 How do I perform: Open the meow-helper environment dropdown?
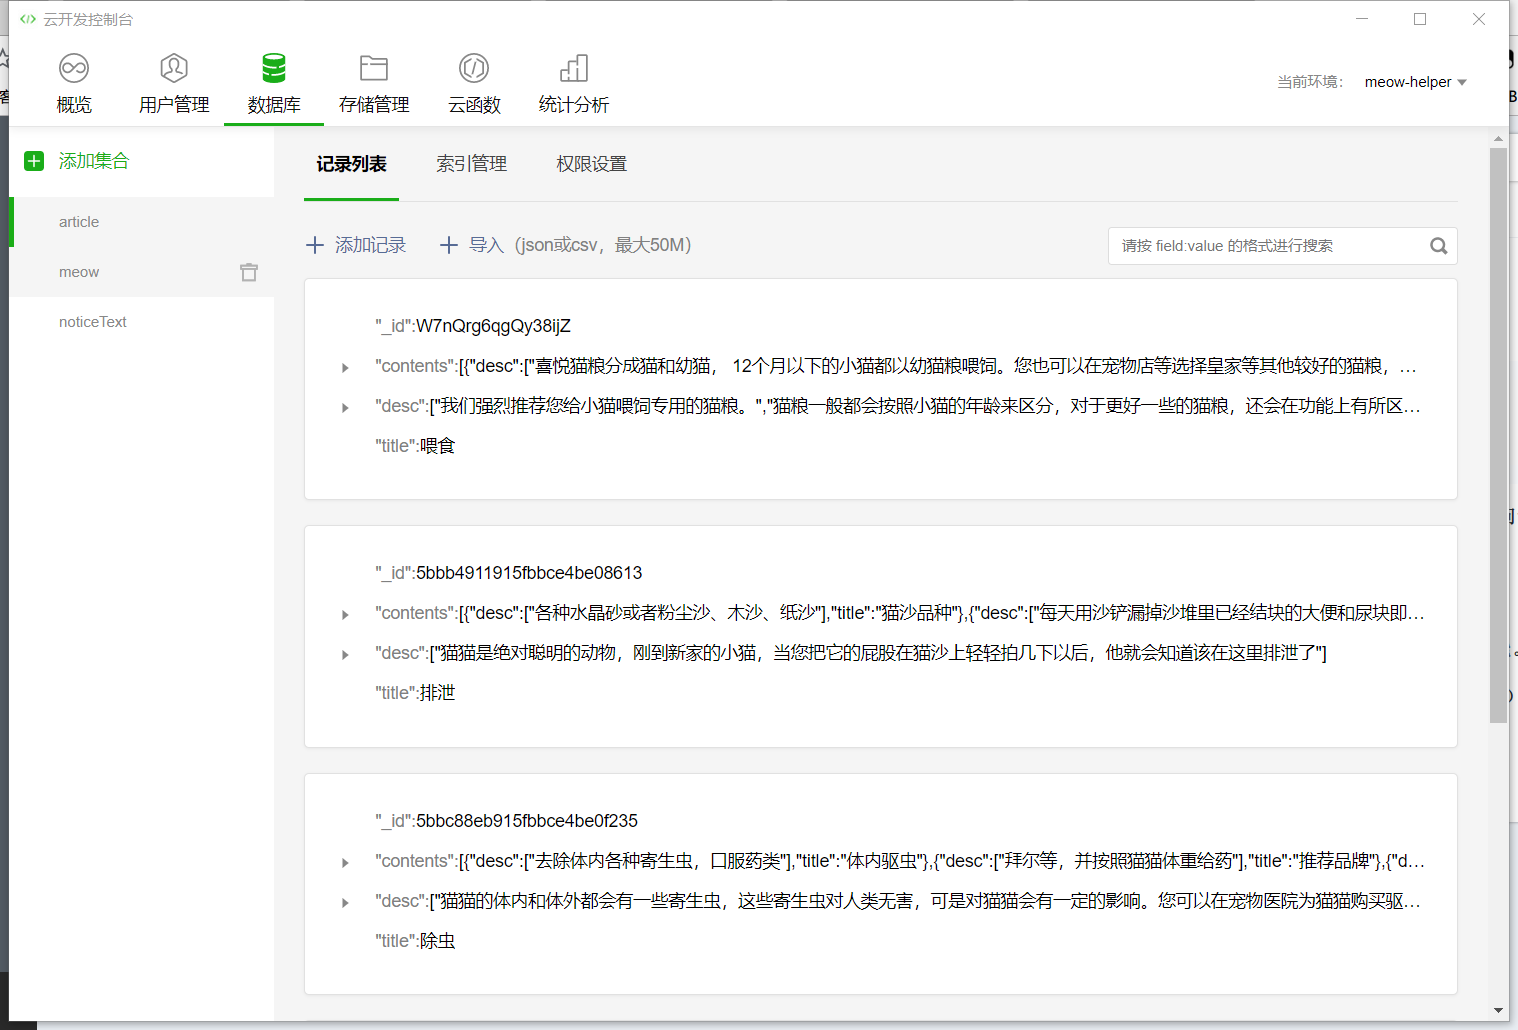pos(1415,82)
